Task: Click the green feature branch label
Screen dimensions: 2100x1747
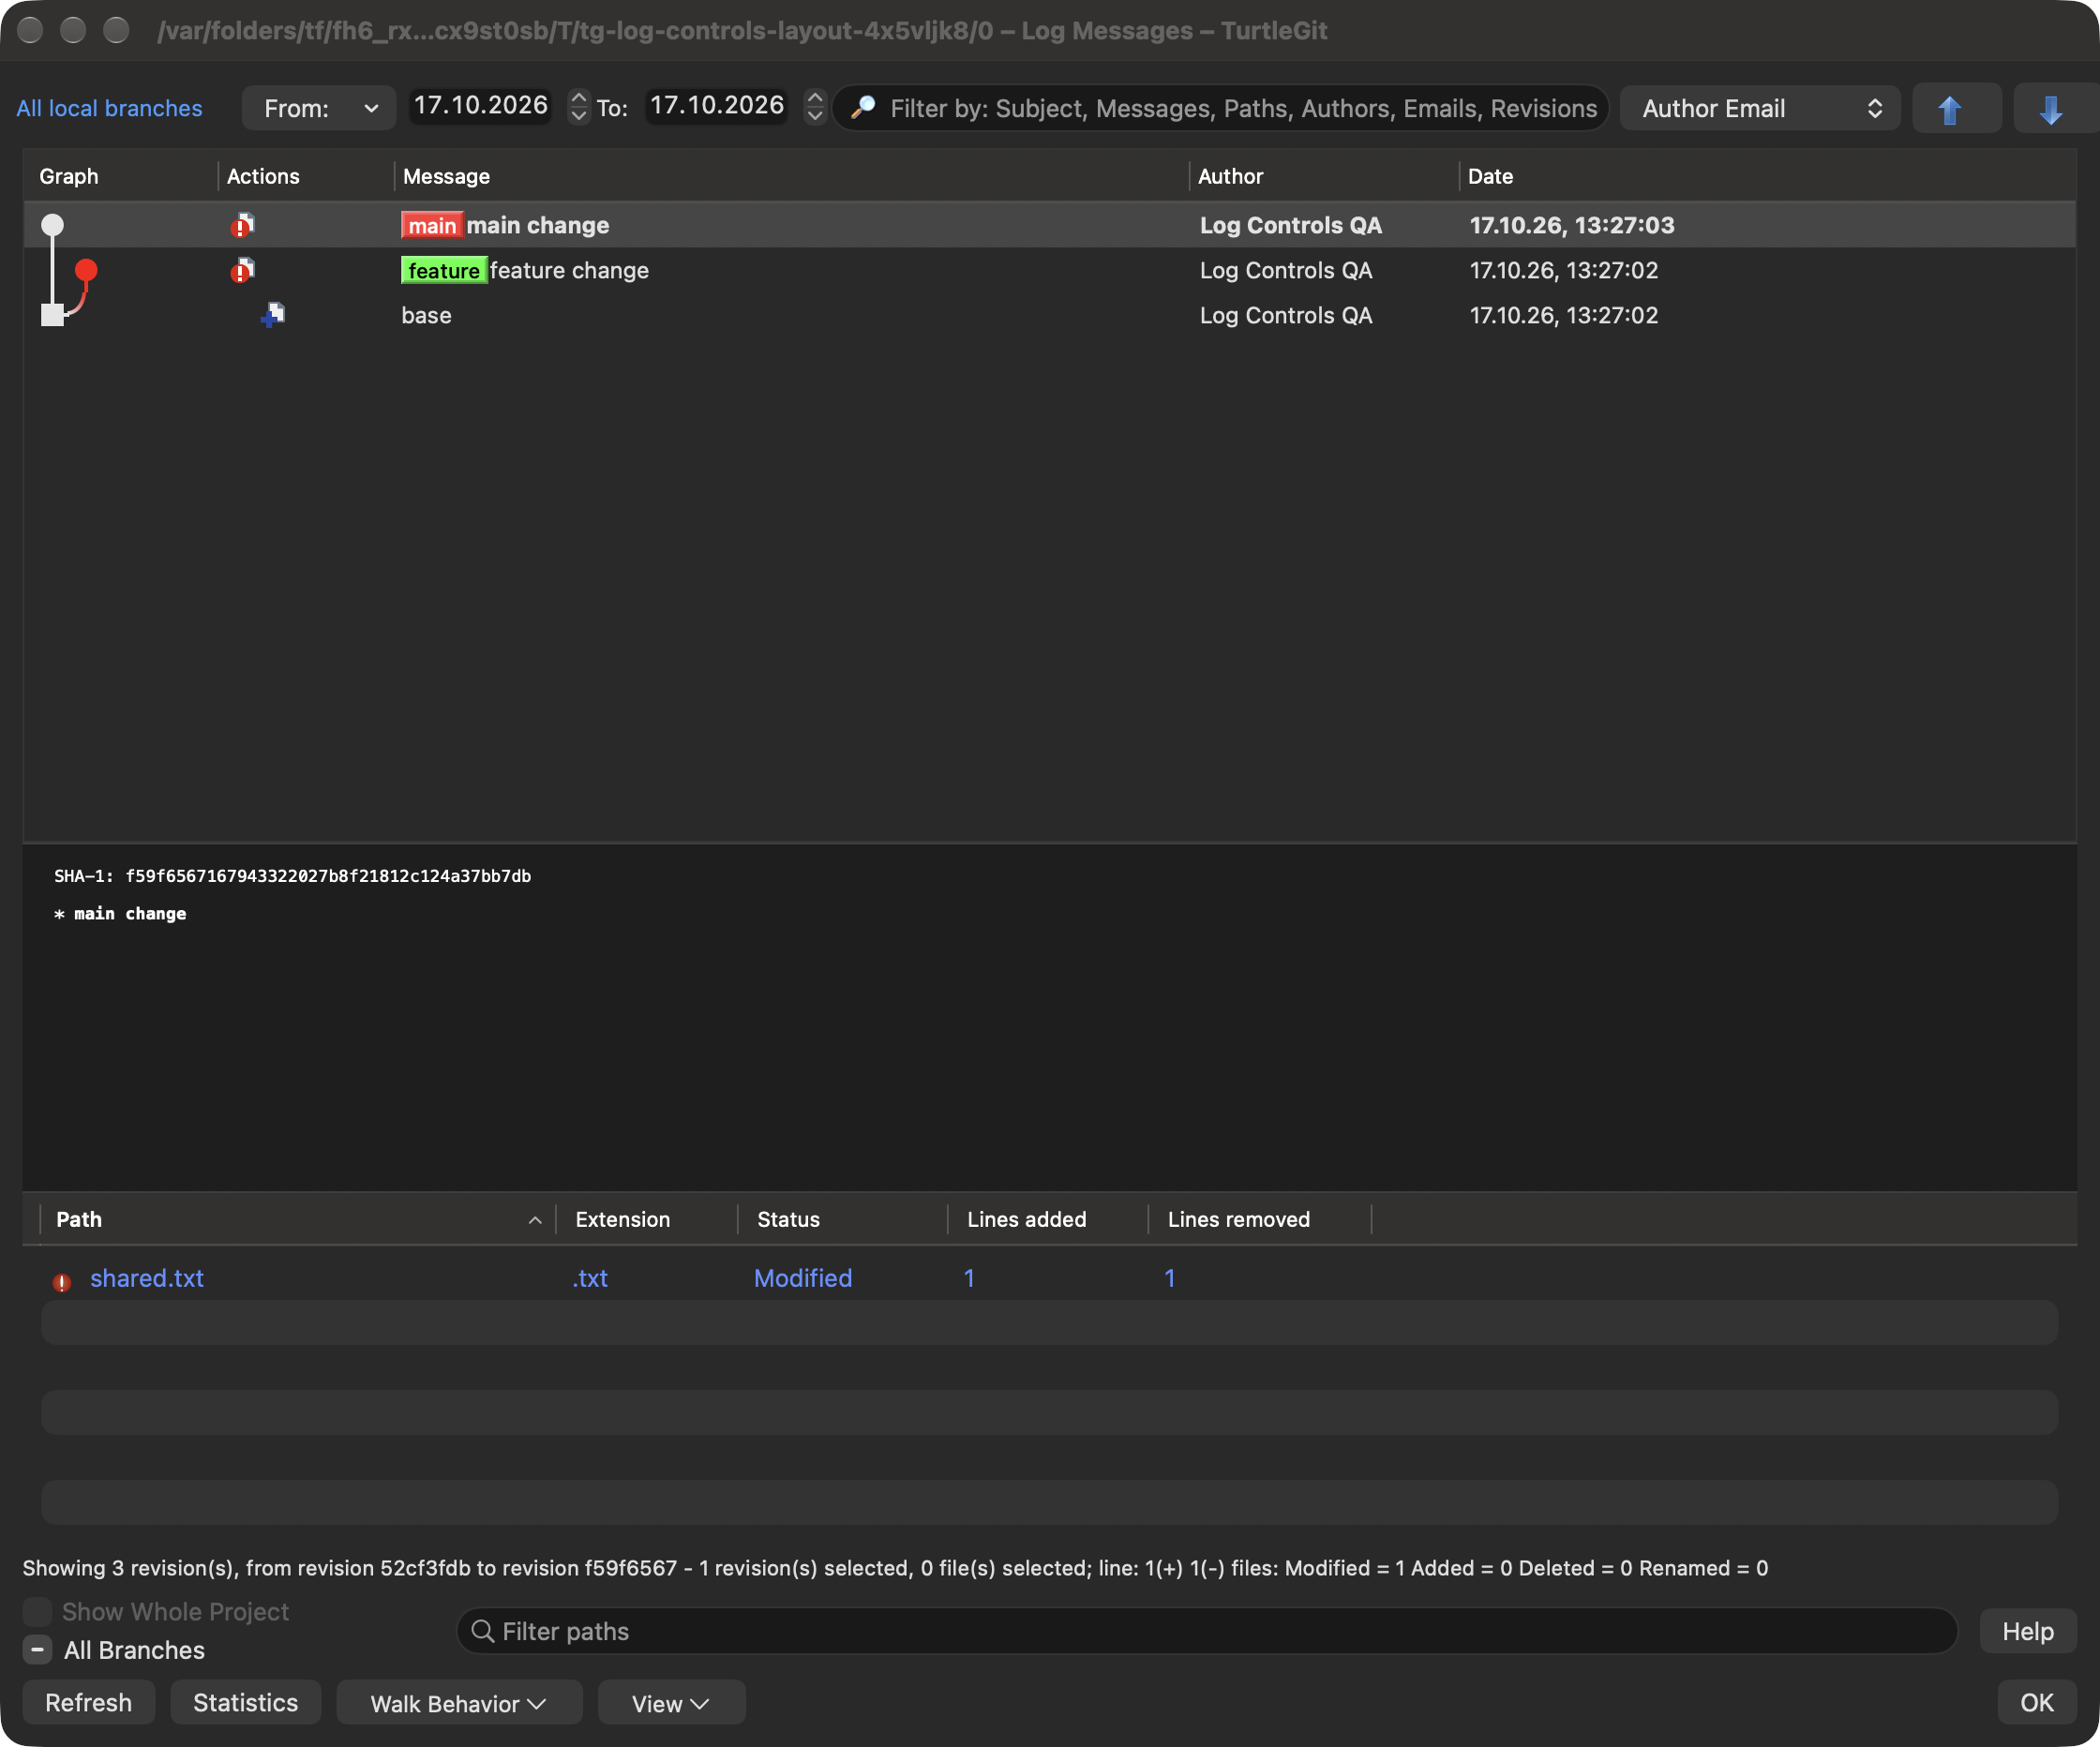Action: 444,270
